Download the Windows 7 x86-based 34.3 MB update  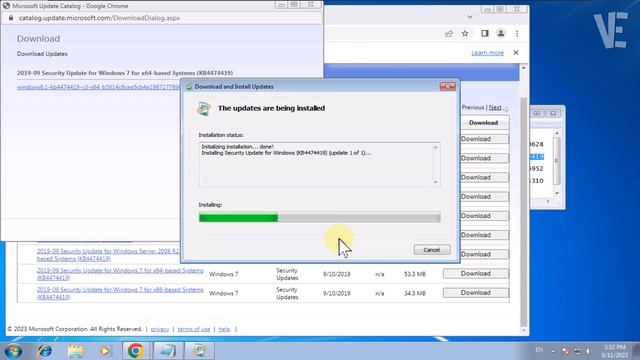click(476, 293)
